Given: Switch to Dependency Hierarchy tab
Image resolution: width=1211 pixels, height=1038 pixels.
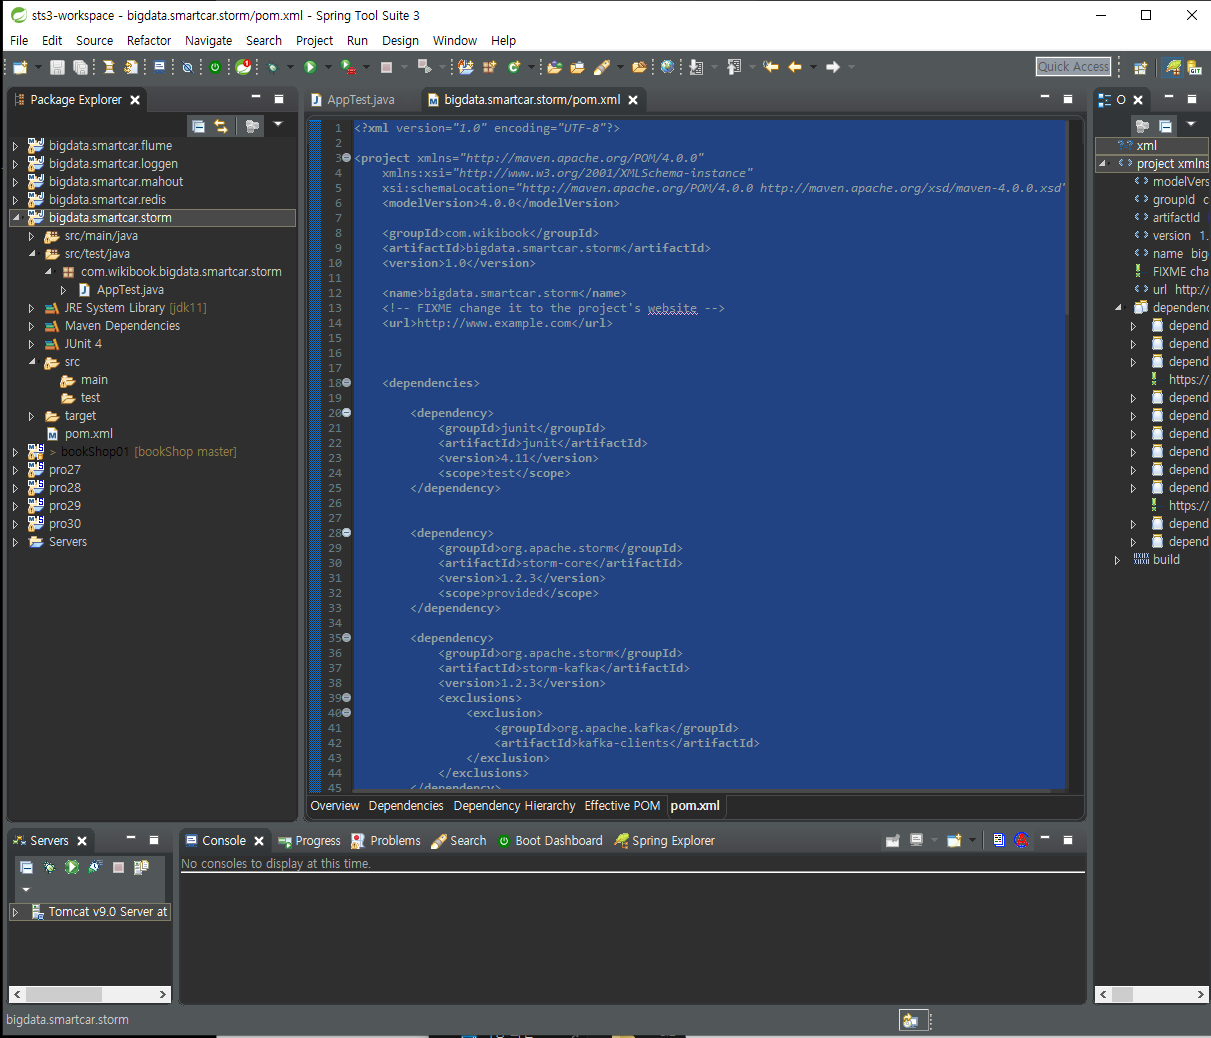Looking at the screenshot, I should tap(514, 806).
